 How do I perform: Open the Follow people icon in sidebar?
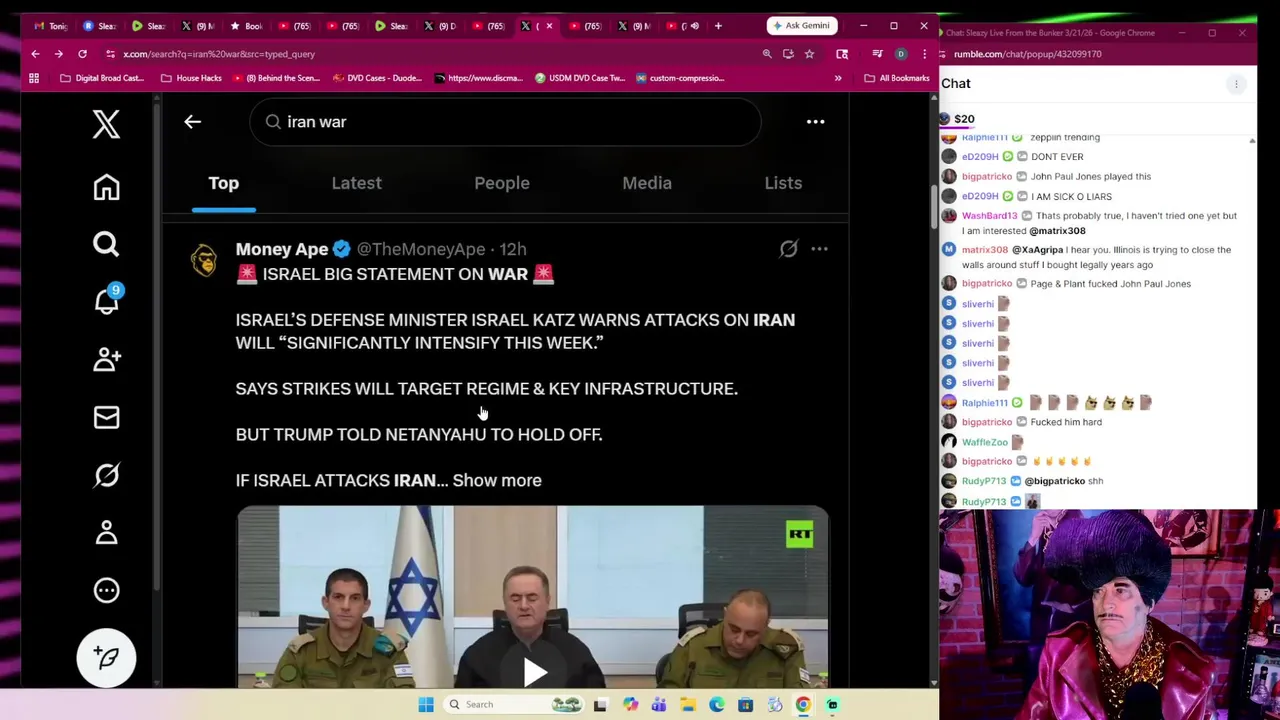[106, 359]
